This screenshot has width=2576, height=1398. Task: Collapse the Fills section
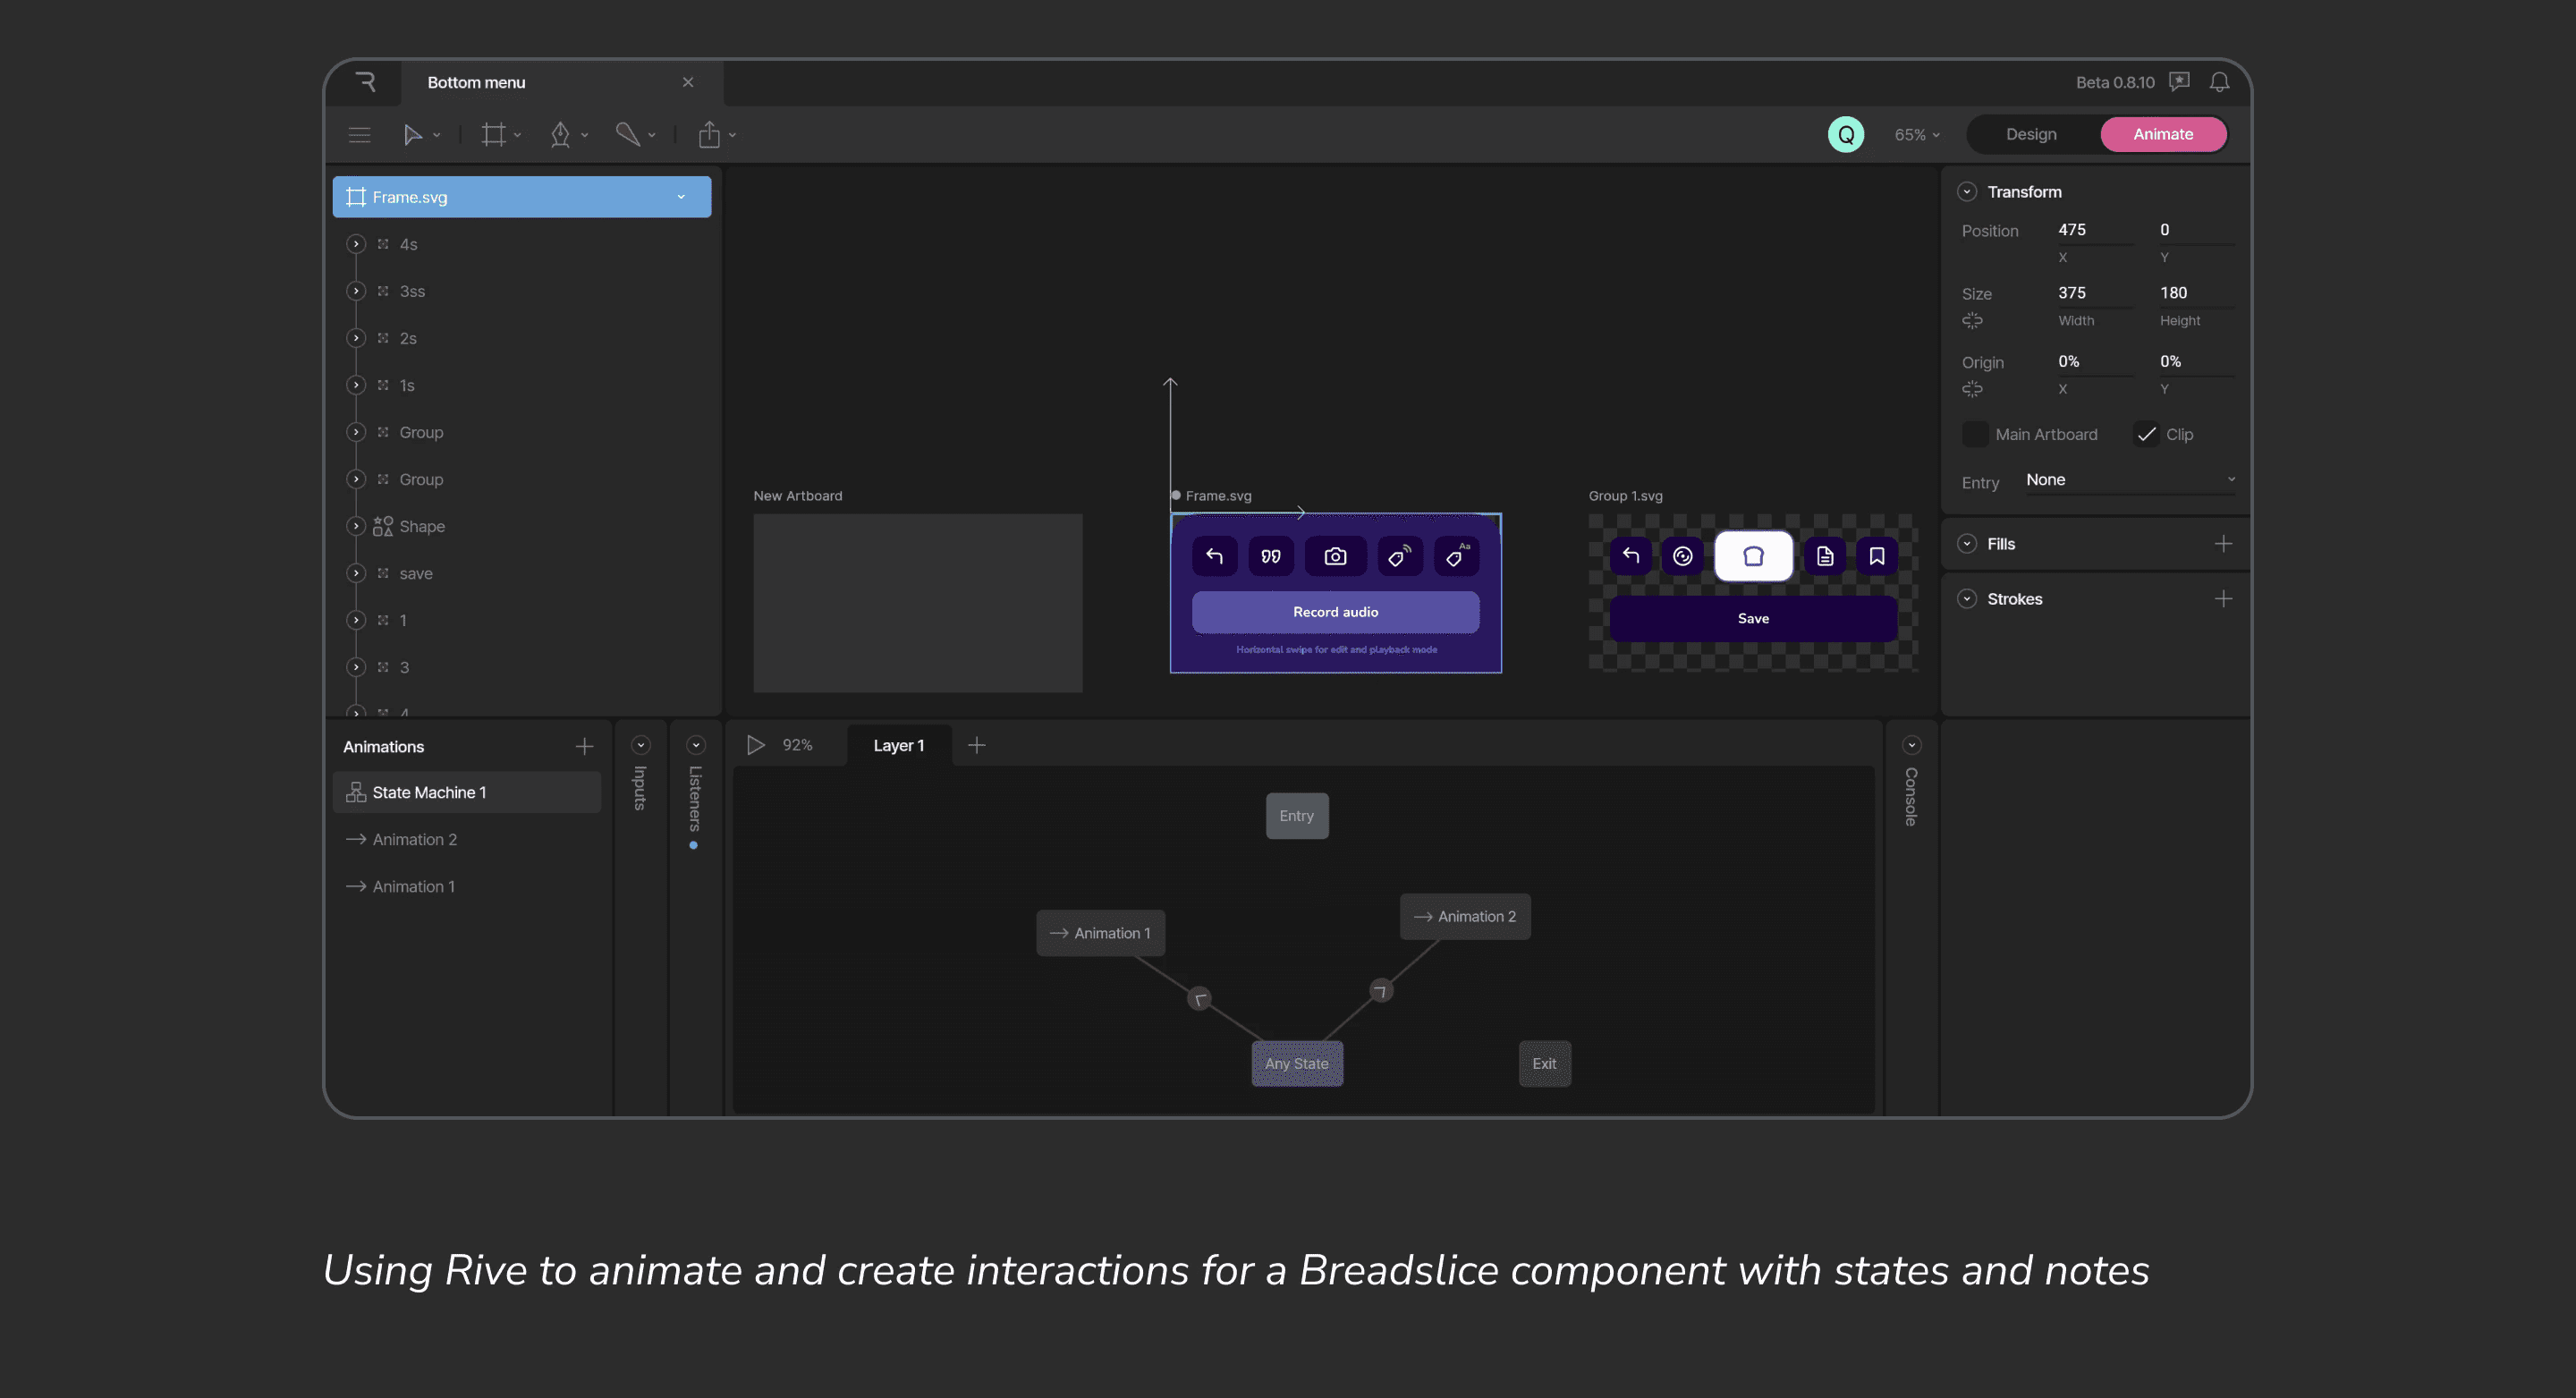click(1967, 544)
